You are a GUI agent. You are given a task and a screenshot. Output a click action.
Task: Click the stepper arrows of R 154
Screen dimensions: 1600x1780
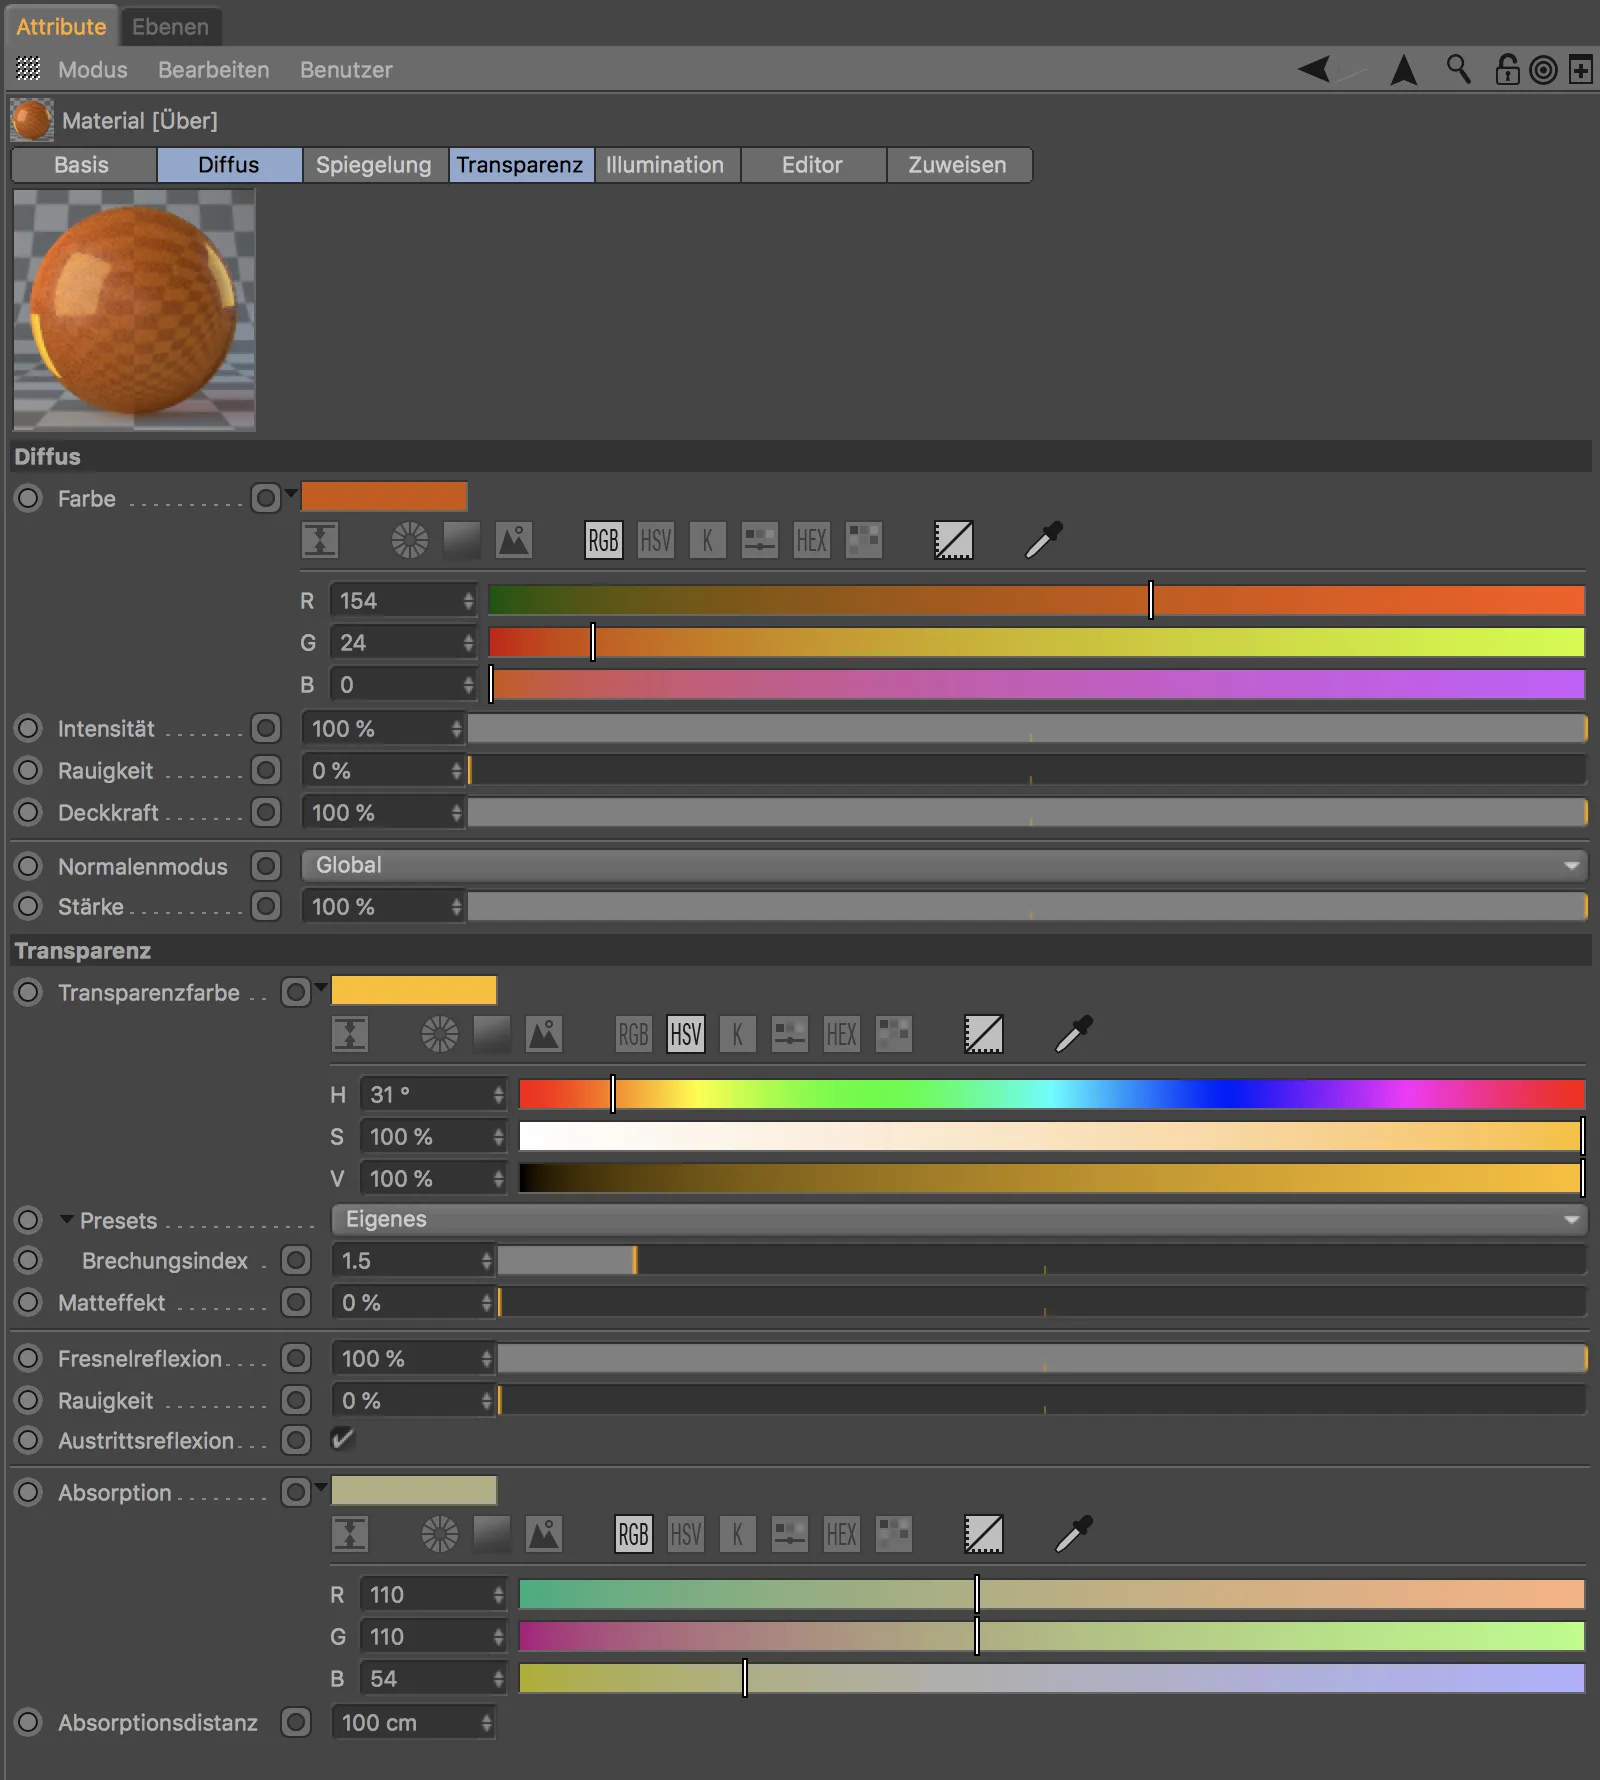click(468, 600)
